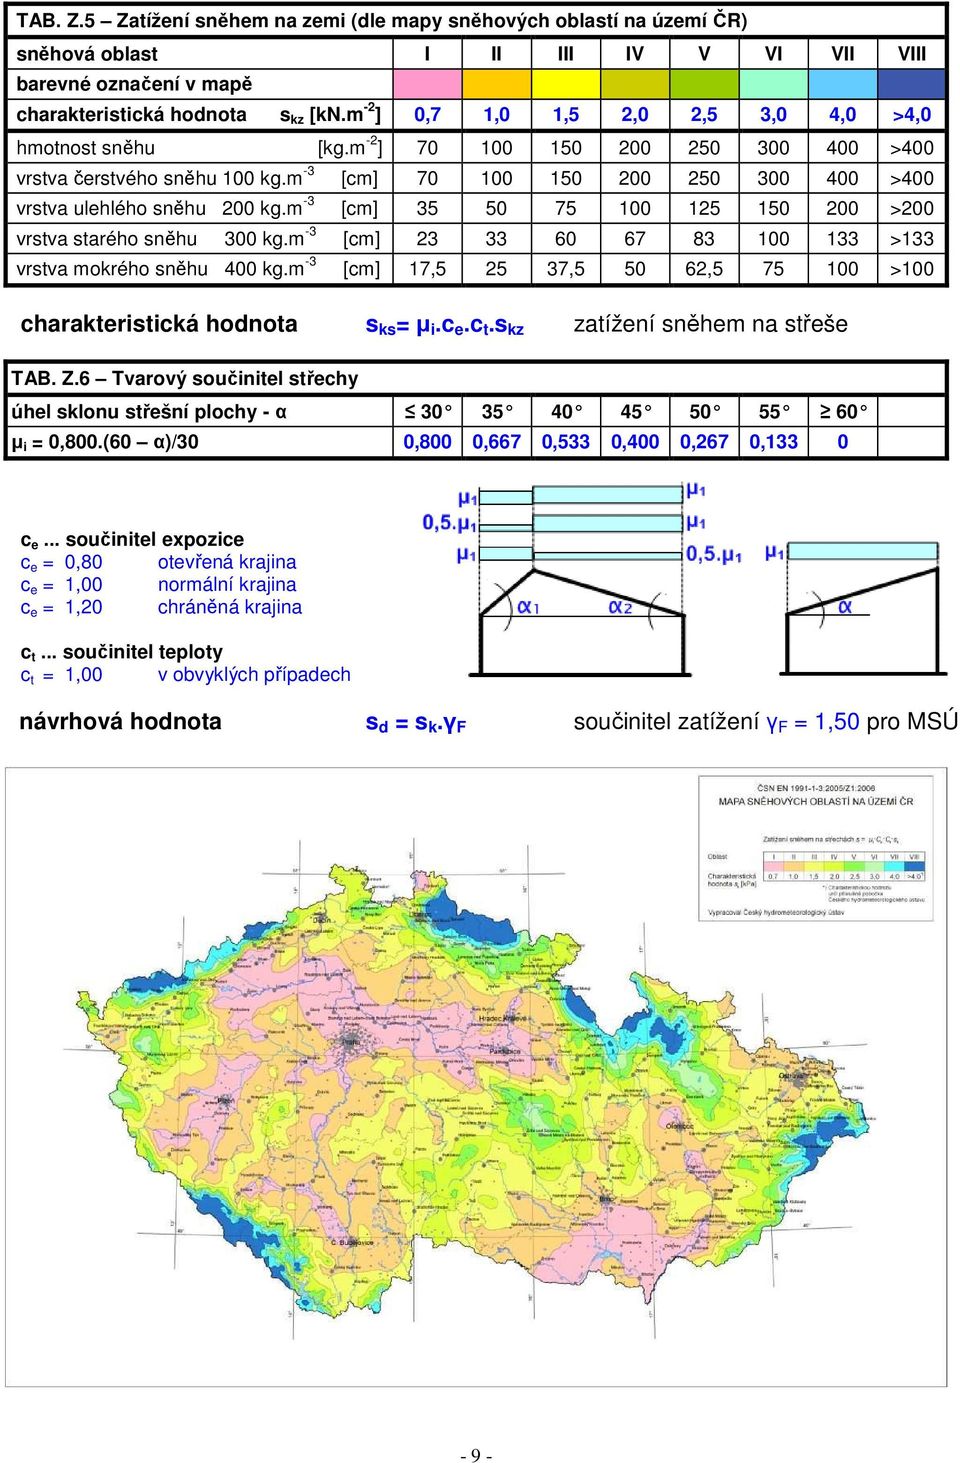Click shape coefficient value 0,133
This screenshot has height=1463, width=960.
773,442
